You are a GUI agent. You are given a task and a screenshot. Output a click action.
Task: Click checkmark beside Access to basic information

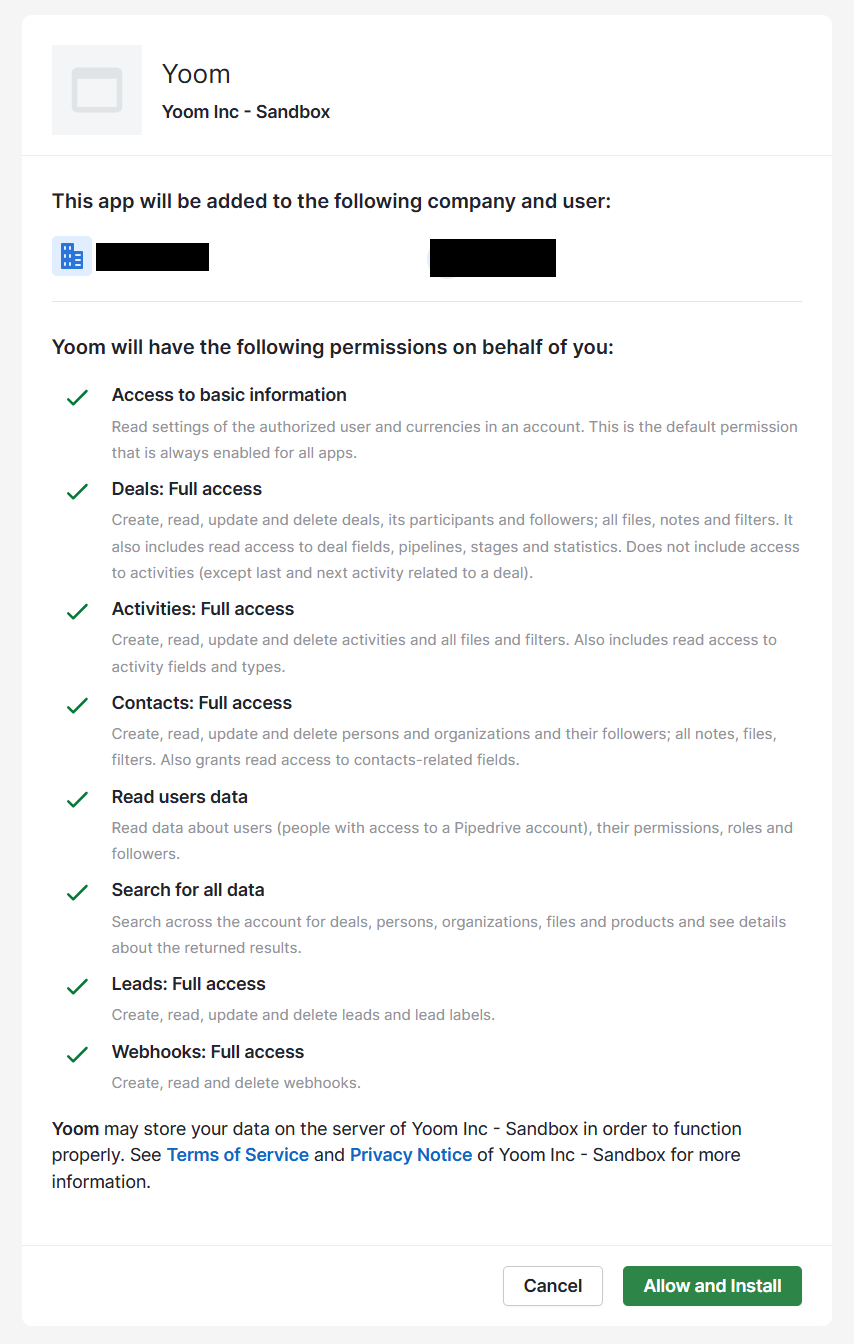point(77,398)
